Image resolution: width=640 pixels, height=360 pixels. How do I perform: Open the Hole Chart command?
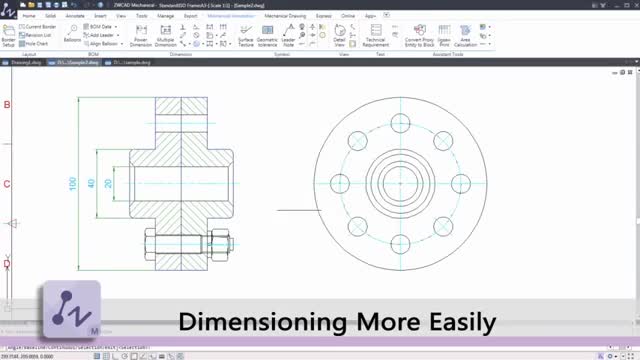[33, 44]
